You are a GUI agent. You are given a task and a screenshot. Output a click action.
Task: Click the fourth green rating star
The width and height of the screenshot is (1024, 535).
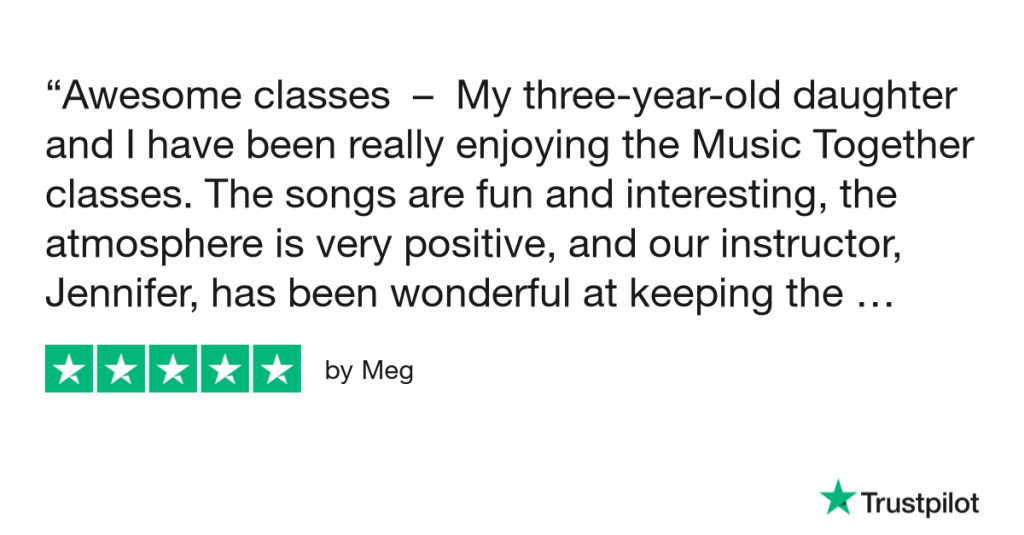[x=225, y=369]
